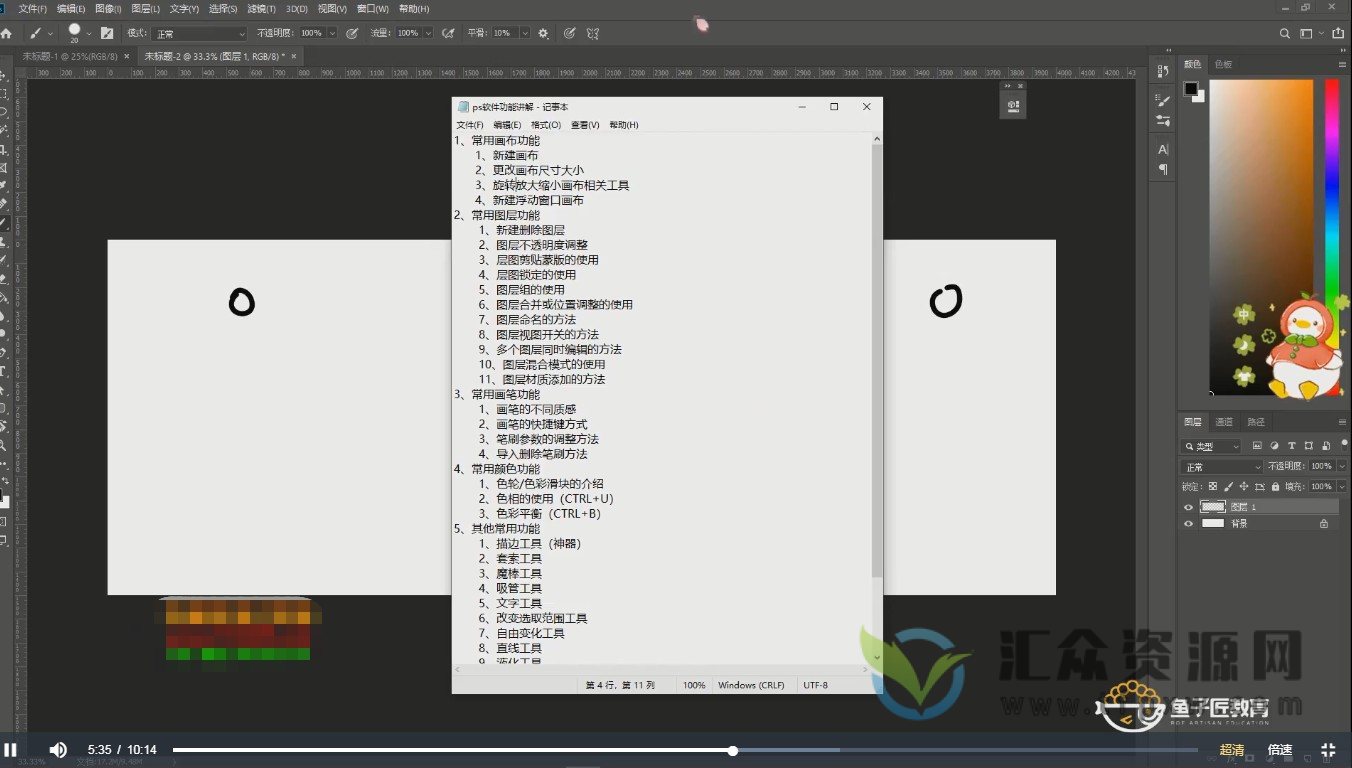The height and width of the screenshot is (768, 1352).
Task: Click the lock transparency icon in Layers panel
Action: coord(1213,486)
